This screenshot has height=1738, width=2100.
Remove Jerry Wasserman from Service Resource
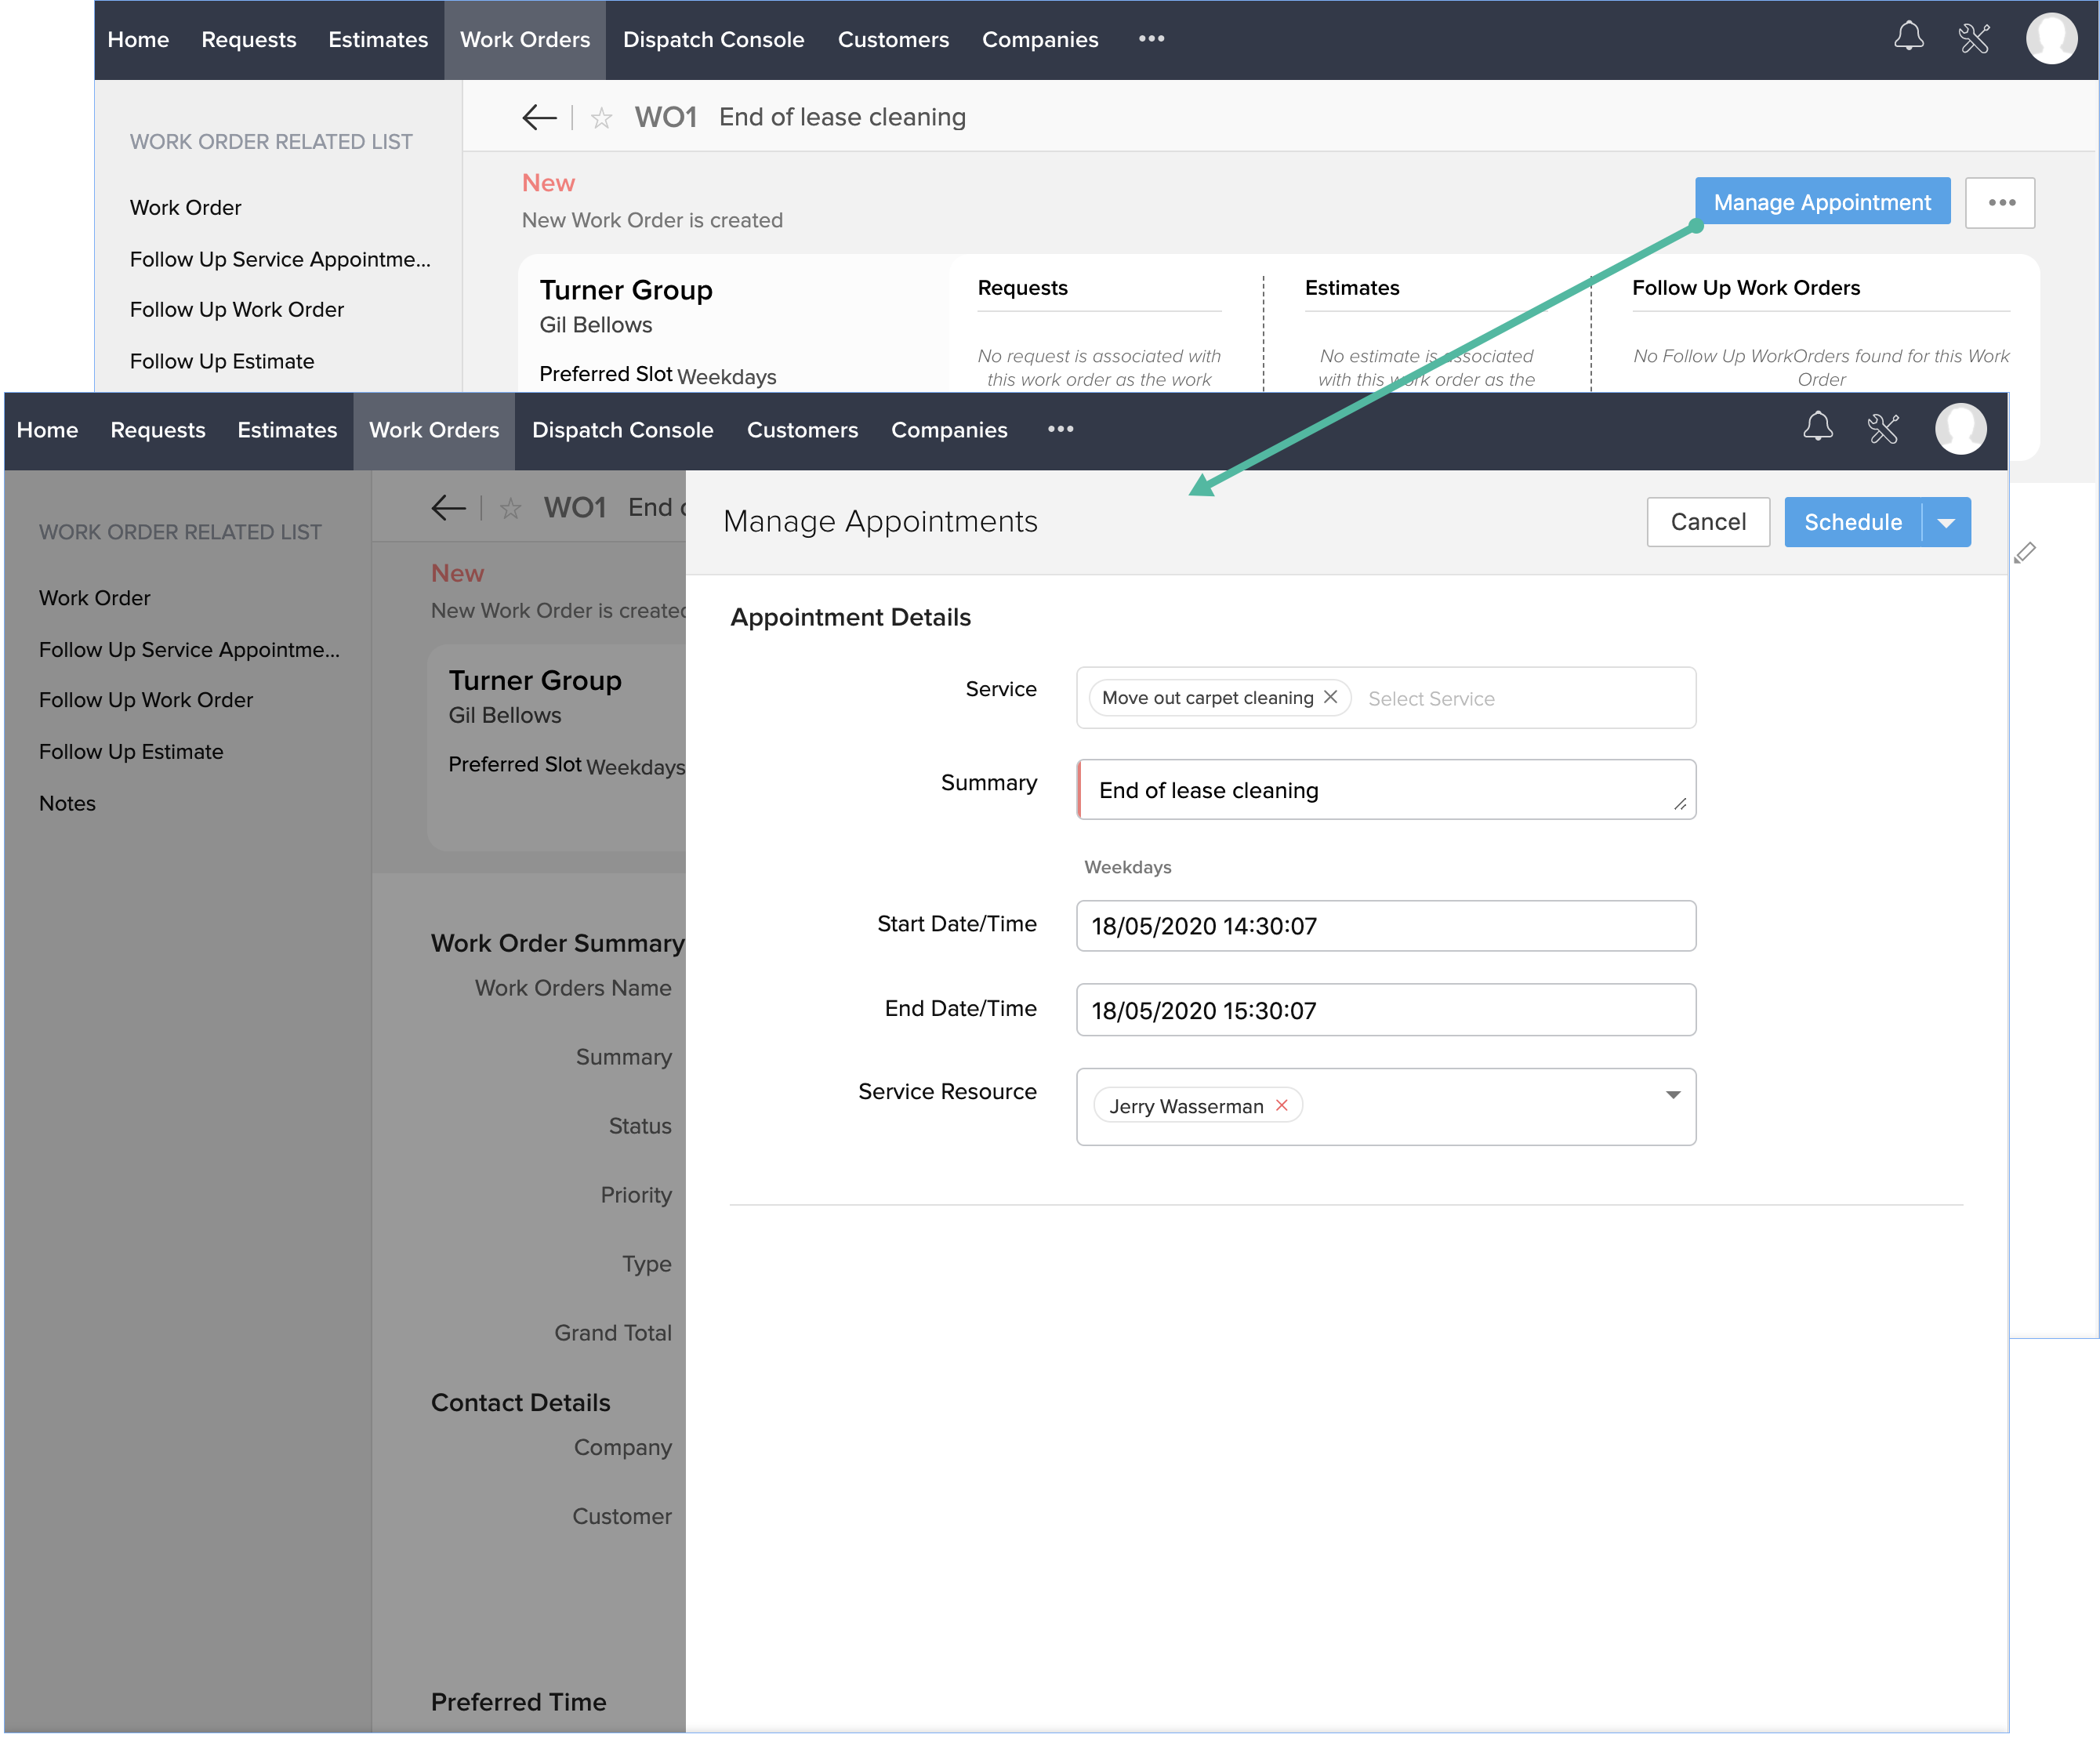pyautogui.click(x=1281, y=1105)
